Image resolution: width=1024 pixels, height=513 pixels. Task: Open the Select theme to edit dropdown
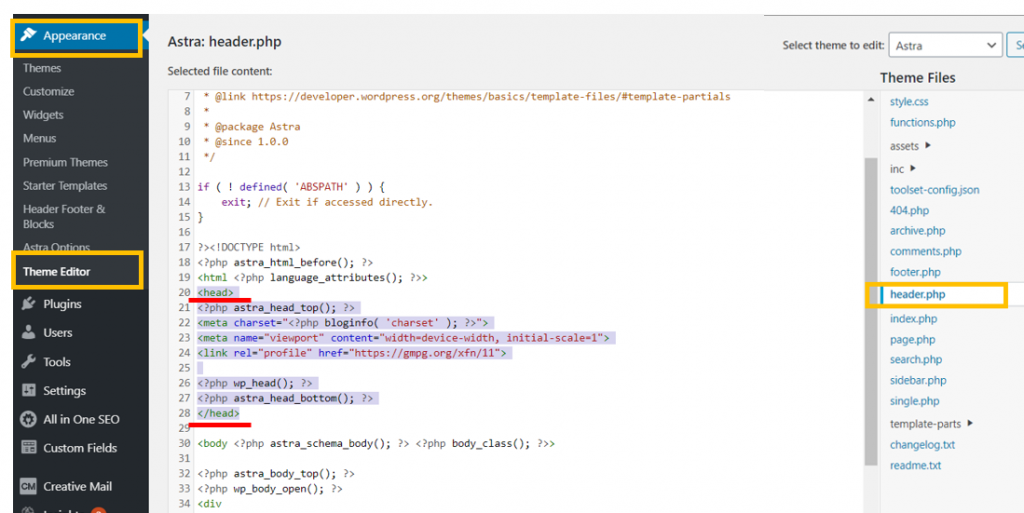pos(944,45)
